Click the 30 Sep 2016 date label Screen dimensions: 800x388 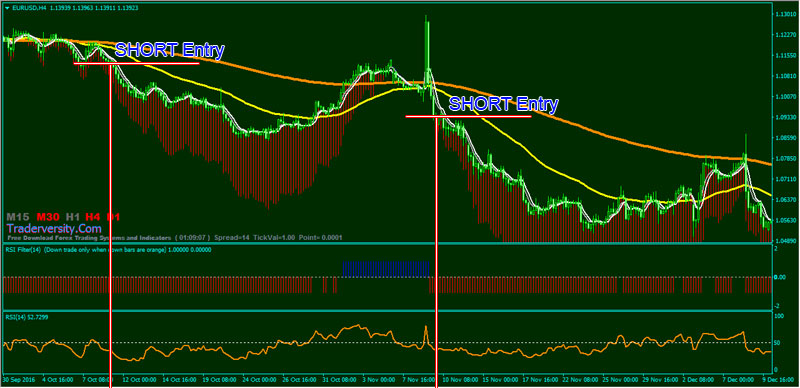click(18, 380)
